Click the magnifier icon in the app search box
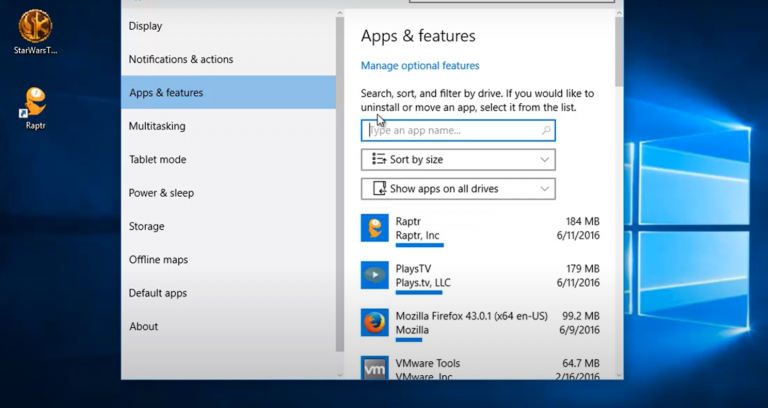 click(x=546, y=130)
